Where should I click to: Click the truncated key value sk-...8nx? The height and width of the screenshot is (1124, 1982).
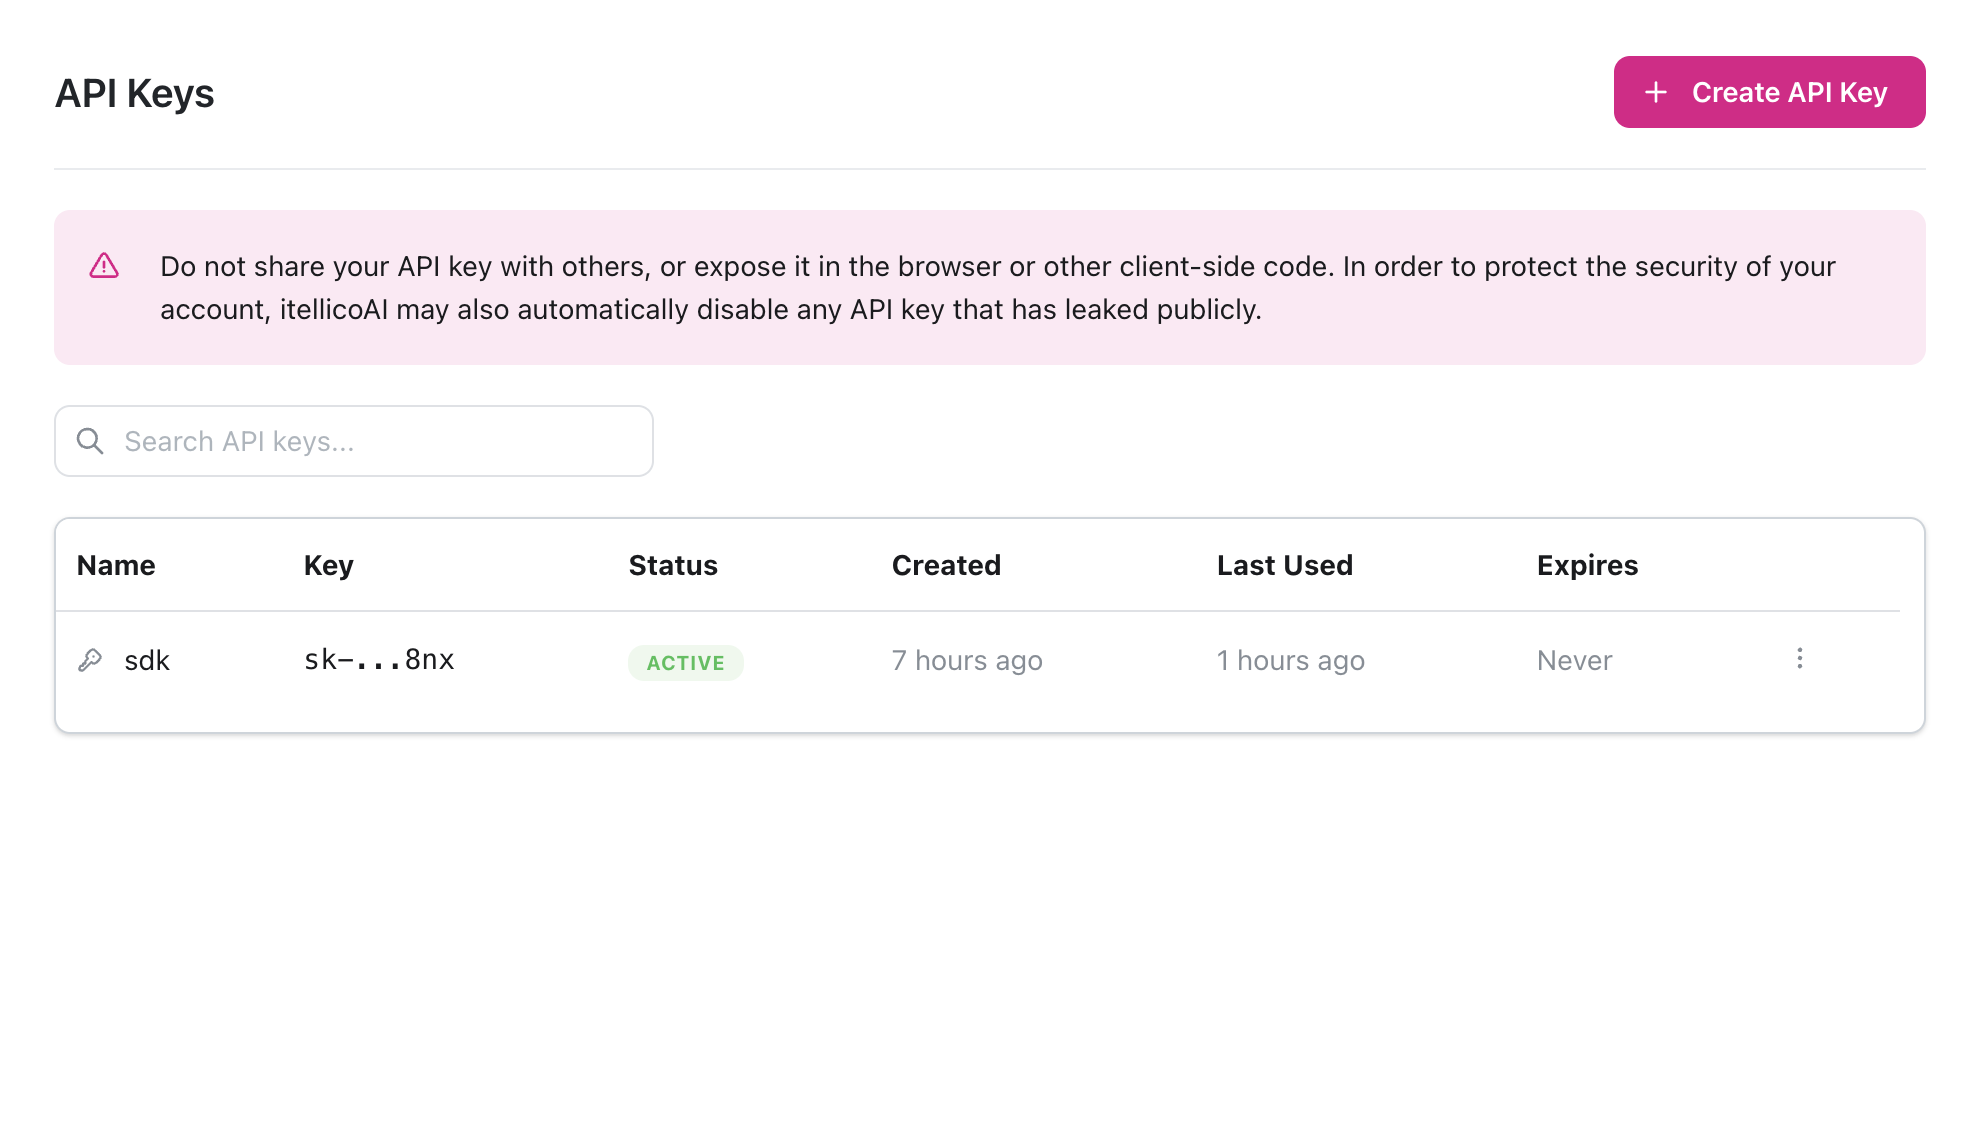pyautogui.click(x=379, y=659)
